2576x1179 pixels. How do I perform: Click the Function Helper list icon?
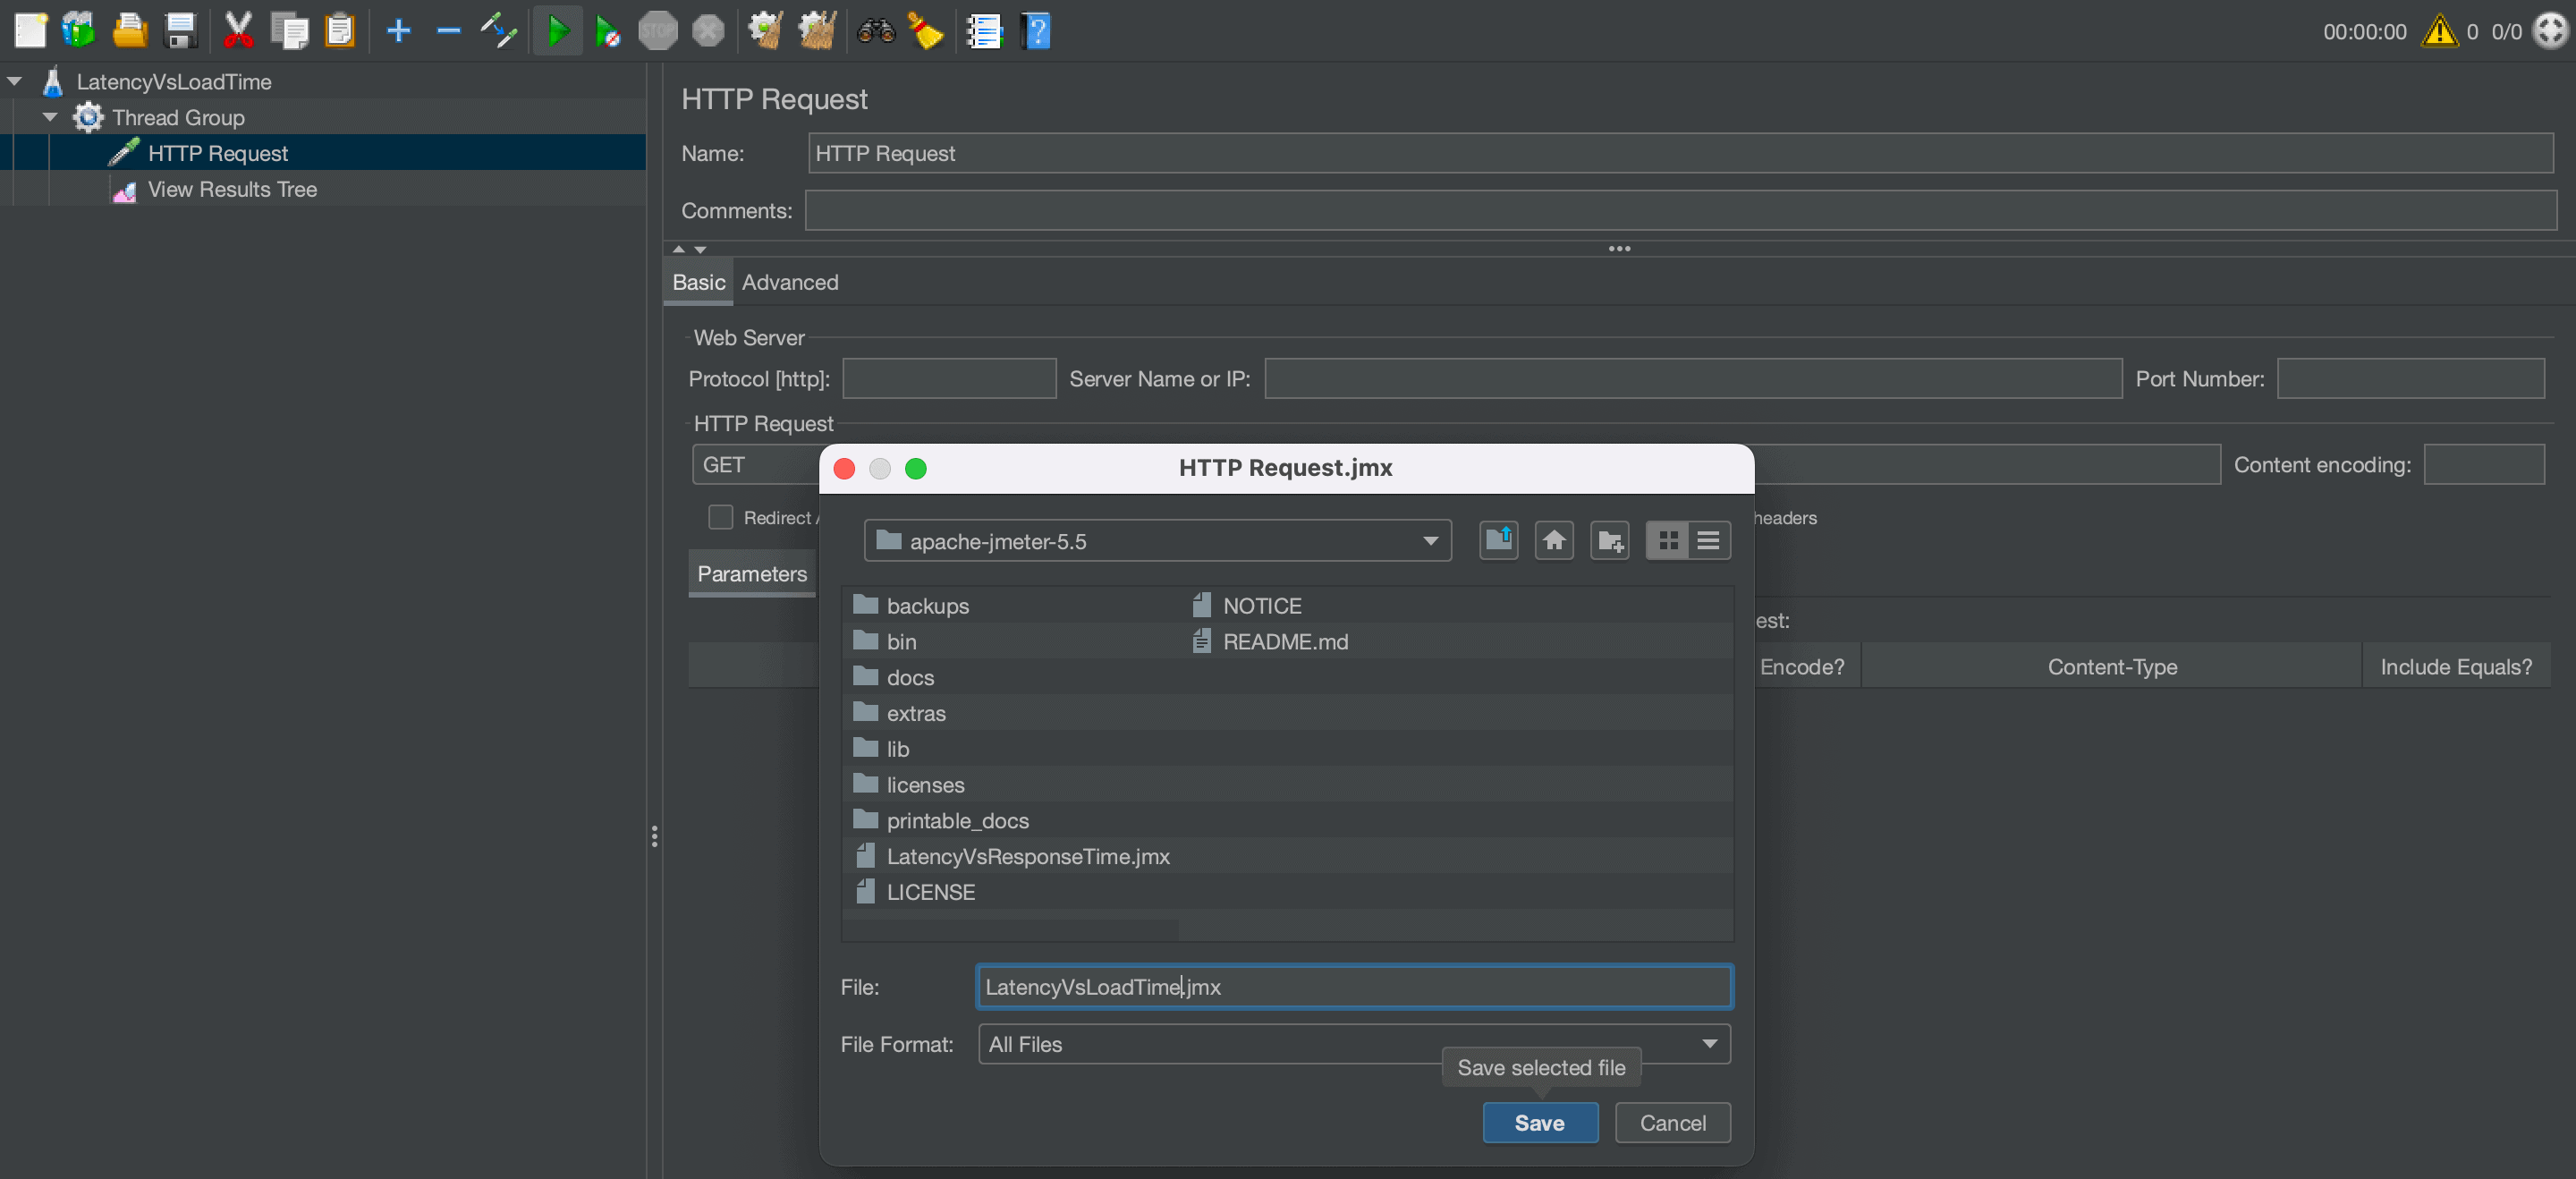pyautogui.click(x=983, y=31)
